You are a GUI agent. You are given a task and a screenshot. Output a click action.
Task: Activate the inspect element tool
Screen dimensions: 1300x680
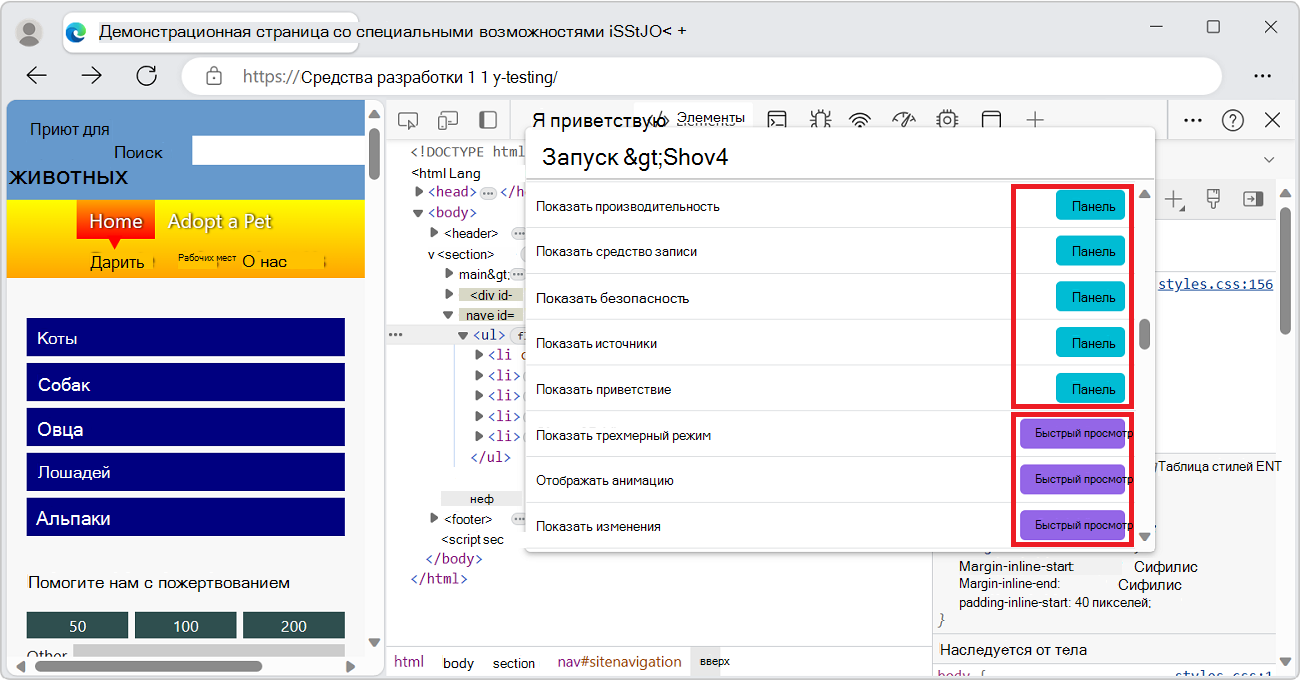[408, 120]
